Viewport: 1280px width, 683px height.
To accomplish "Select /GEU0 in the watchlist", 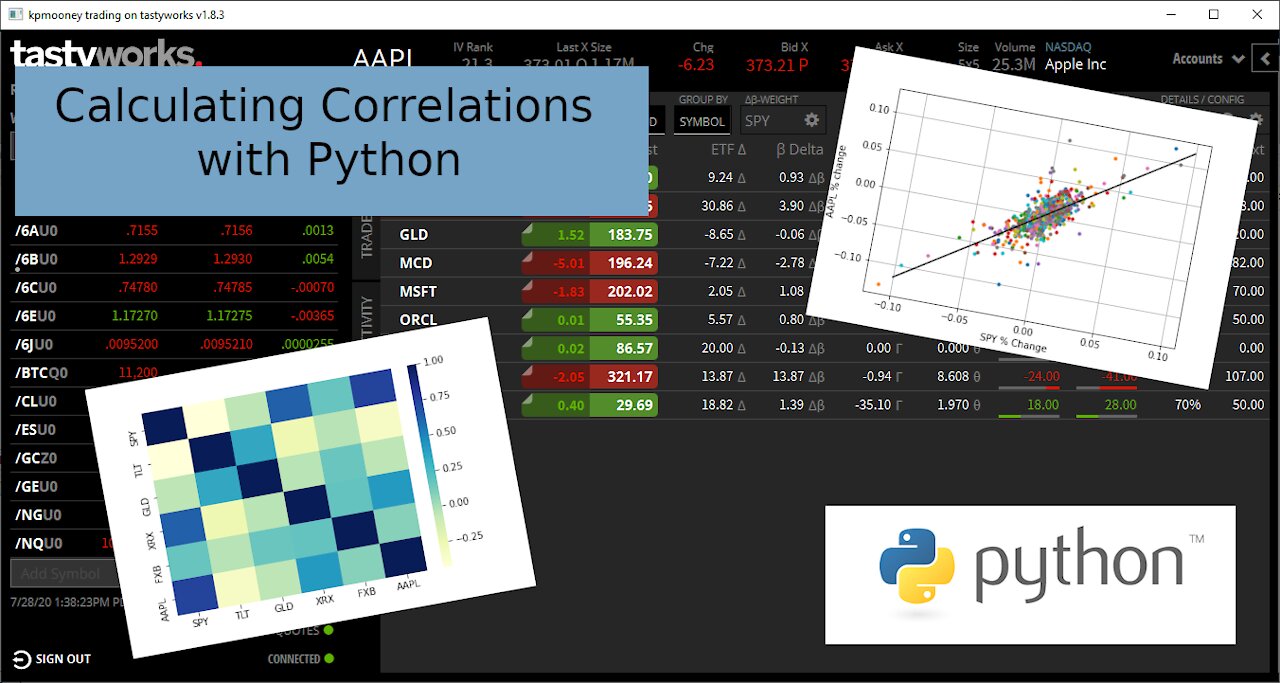I will (36, 487).
